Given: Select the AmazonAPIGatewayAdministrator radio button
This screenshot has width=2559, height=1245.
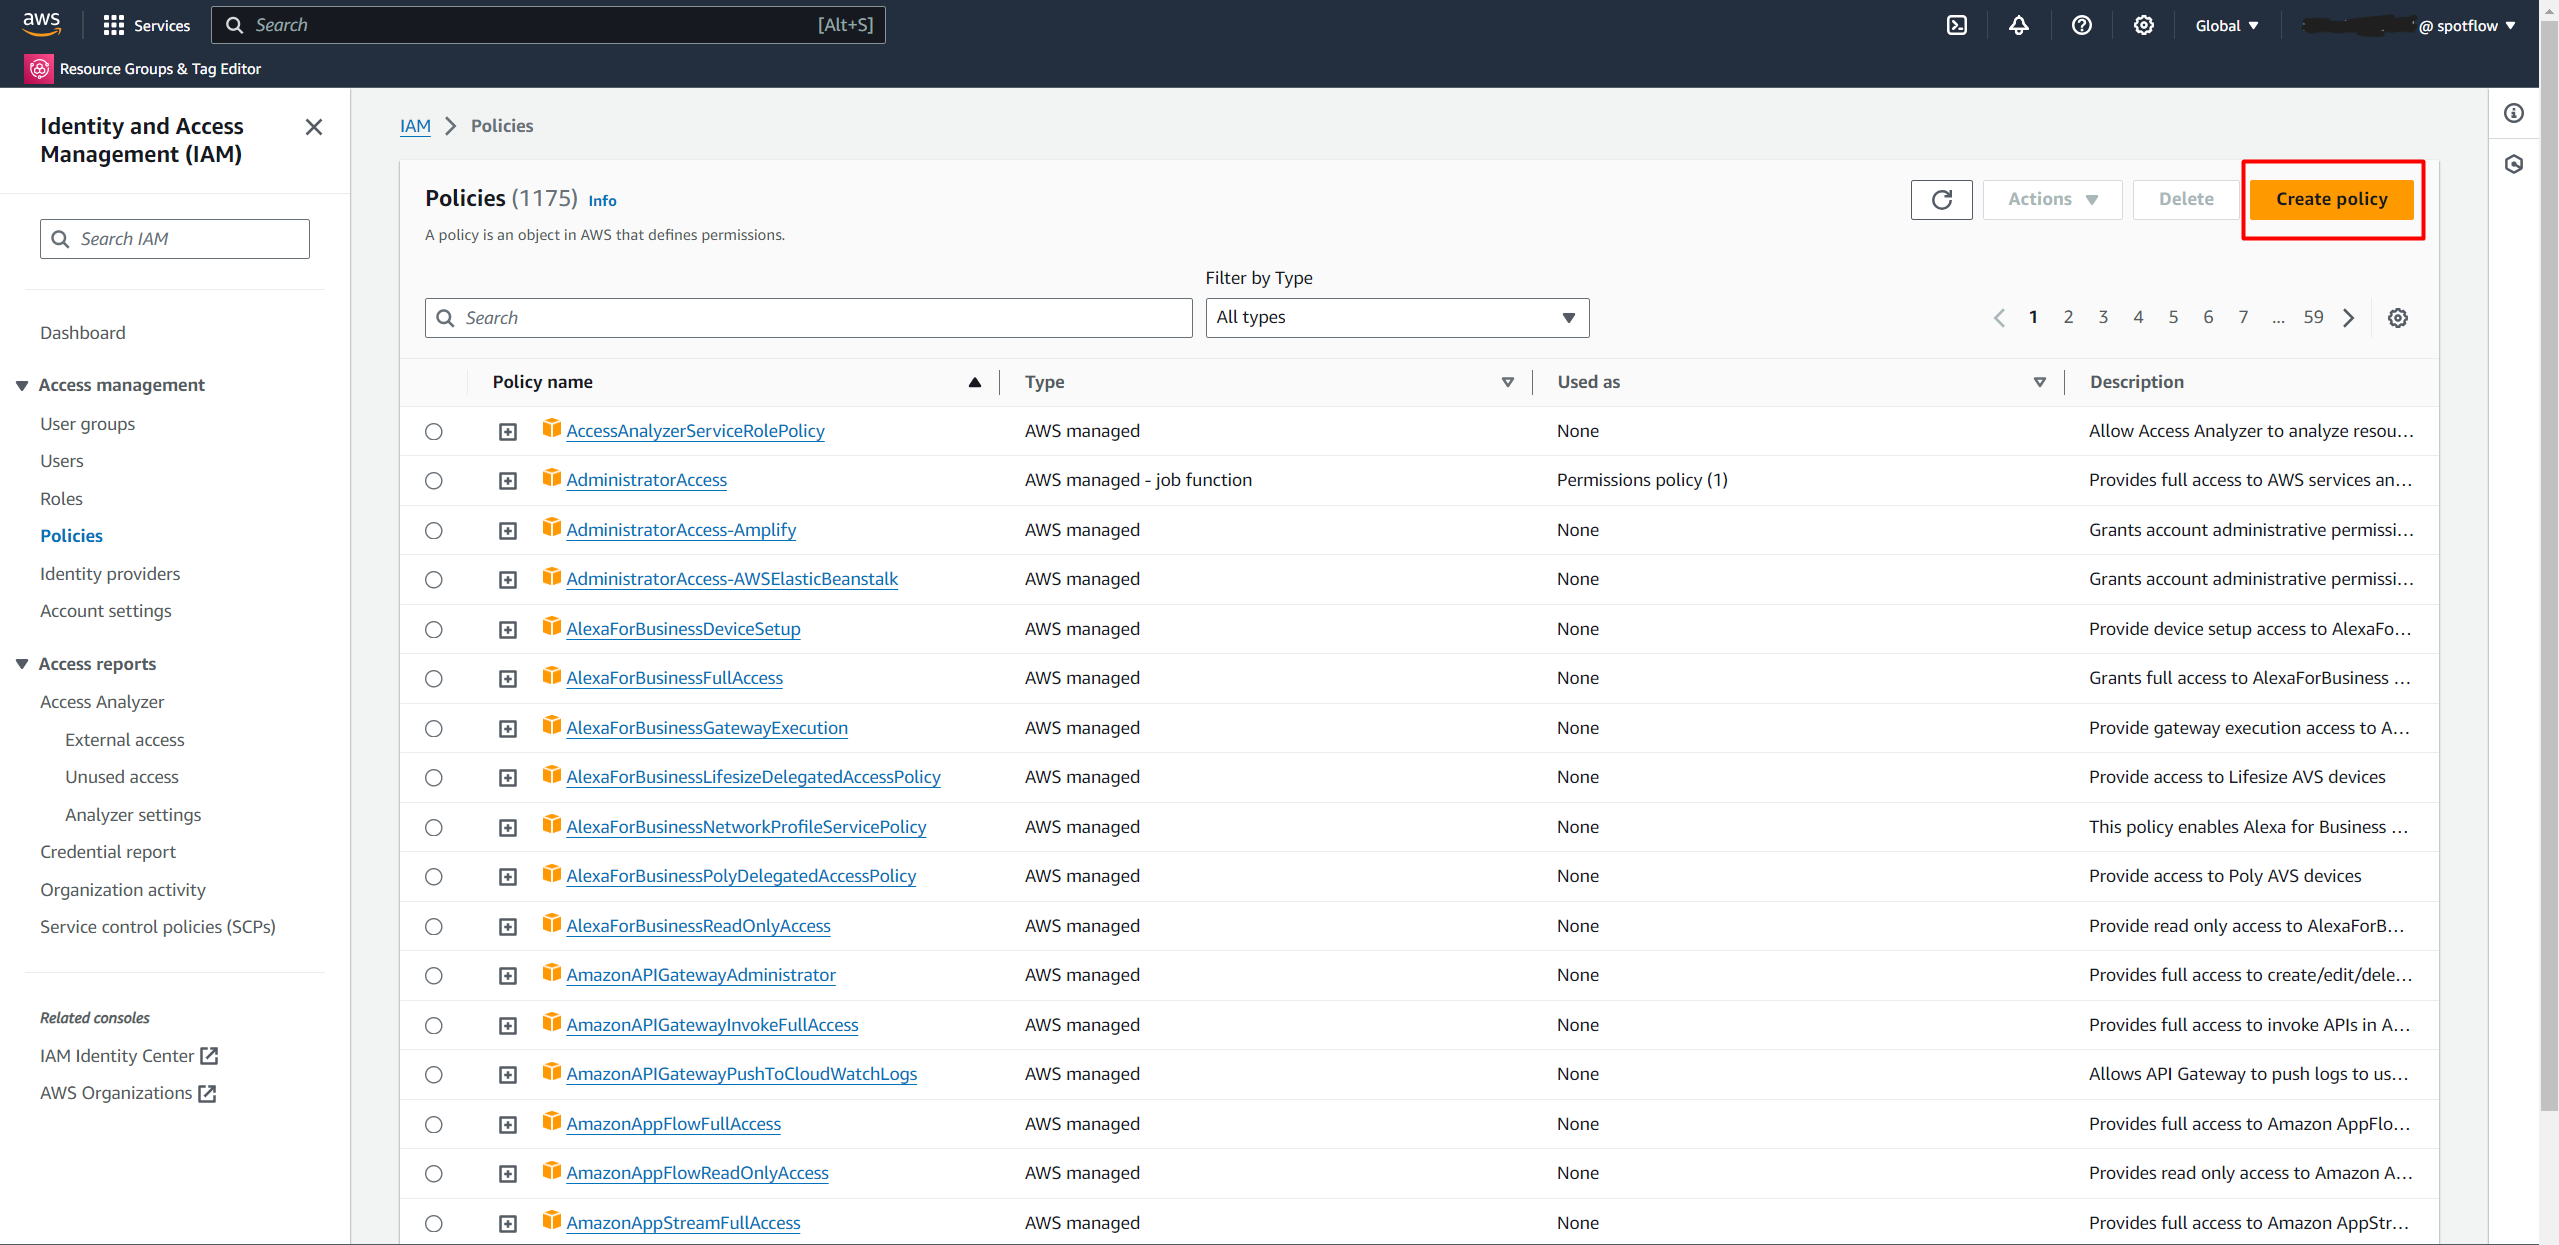Looking at the screenshot, I should pos(434,976).
